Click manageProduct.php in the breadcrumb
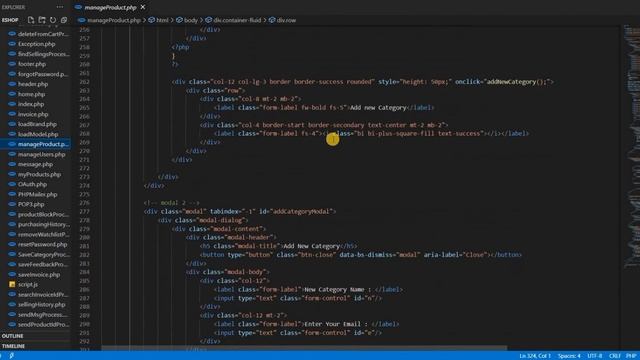640x360 pixels. (113, 20)
